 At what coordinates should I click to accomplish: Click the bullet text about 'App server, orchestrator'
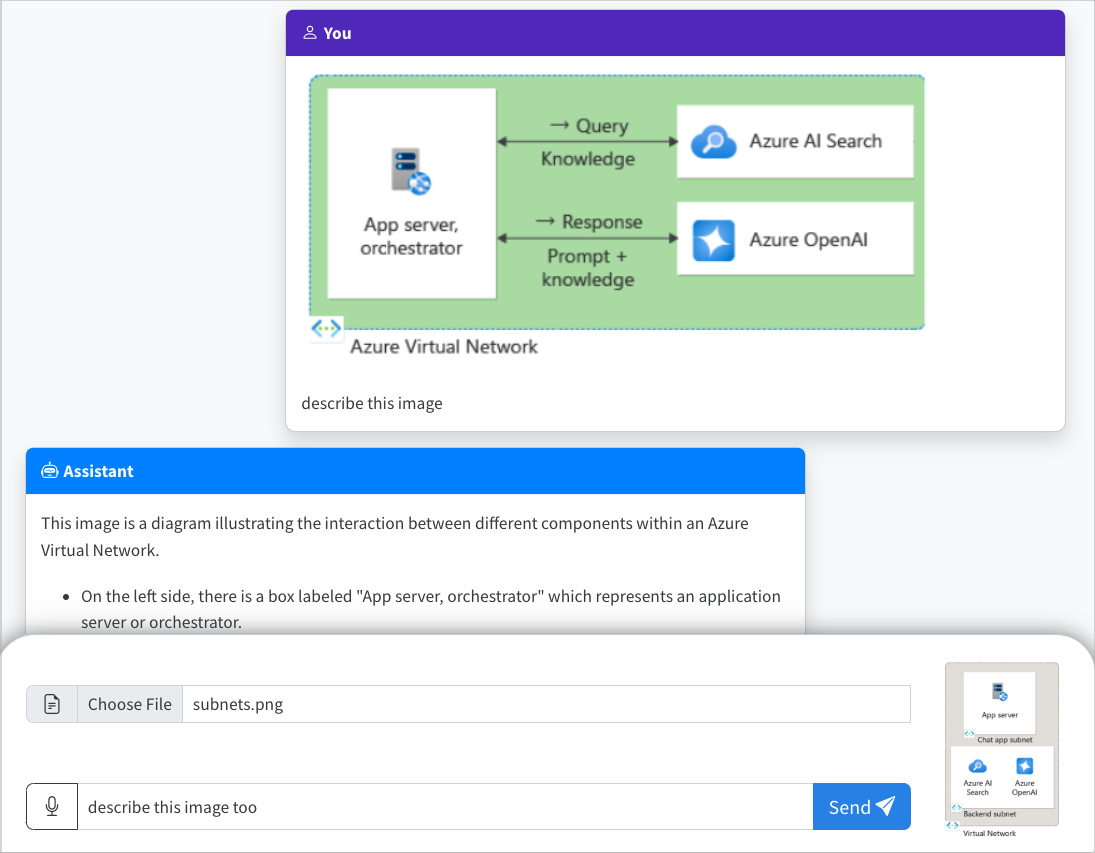point(431,609)
